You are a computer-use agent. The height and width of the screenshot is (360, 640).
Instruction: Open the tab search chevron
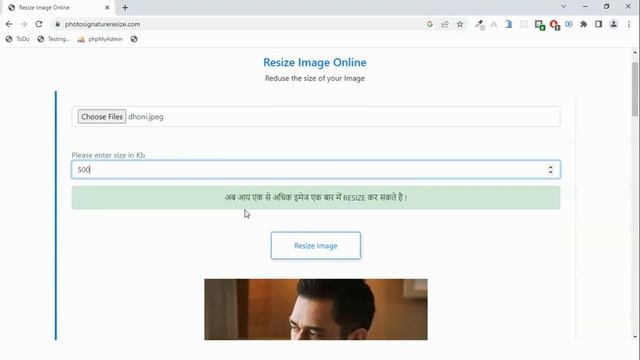tap(563, 7)
